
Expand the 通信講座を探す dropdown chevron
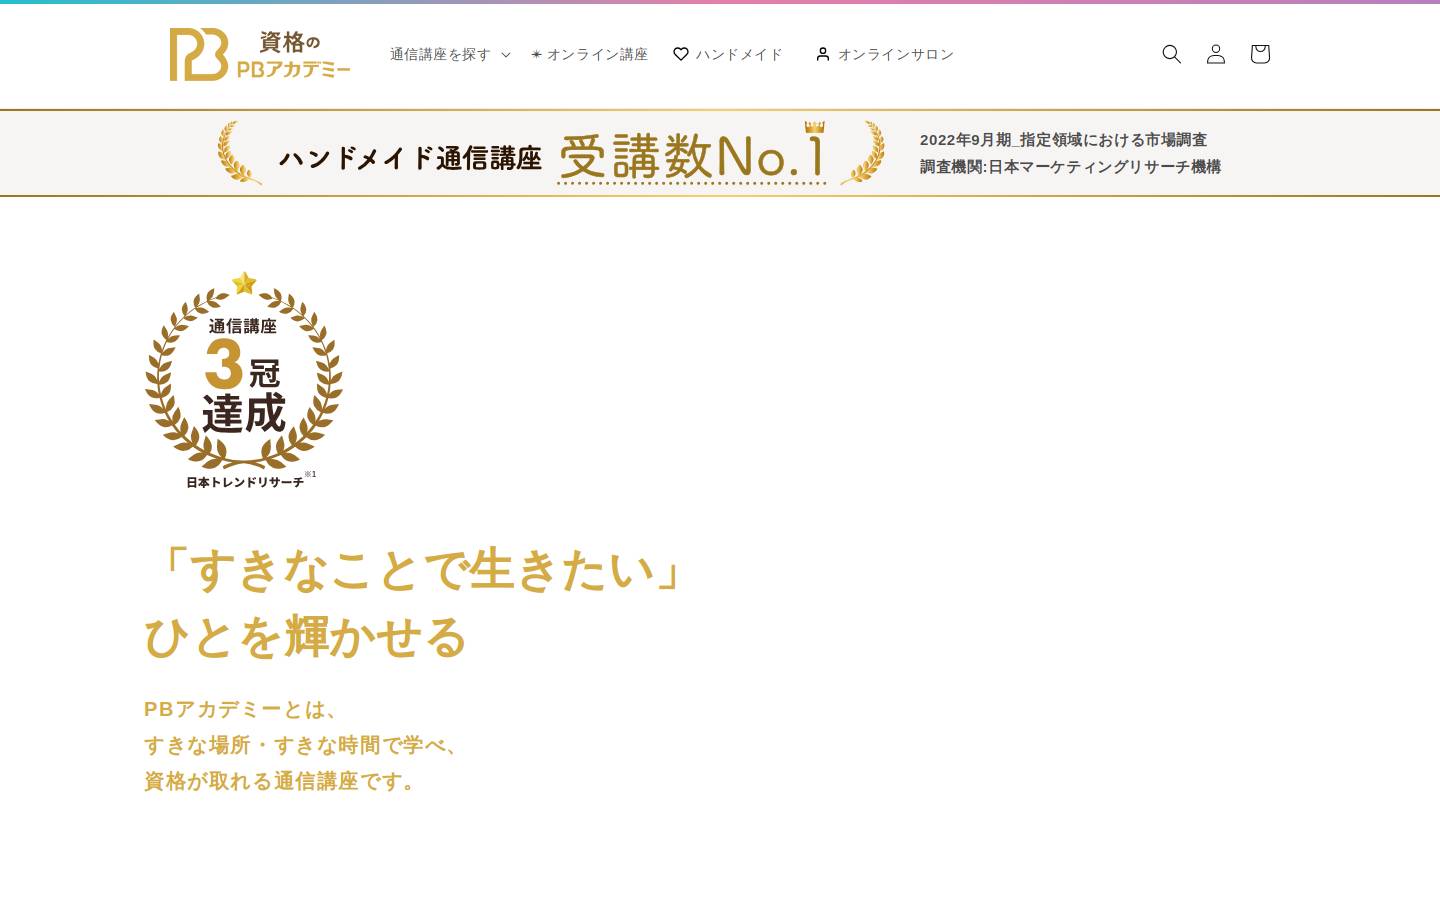point(505,55)
